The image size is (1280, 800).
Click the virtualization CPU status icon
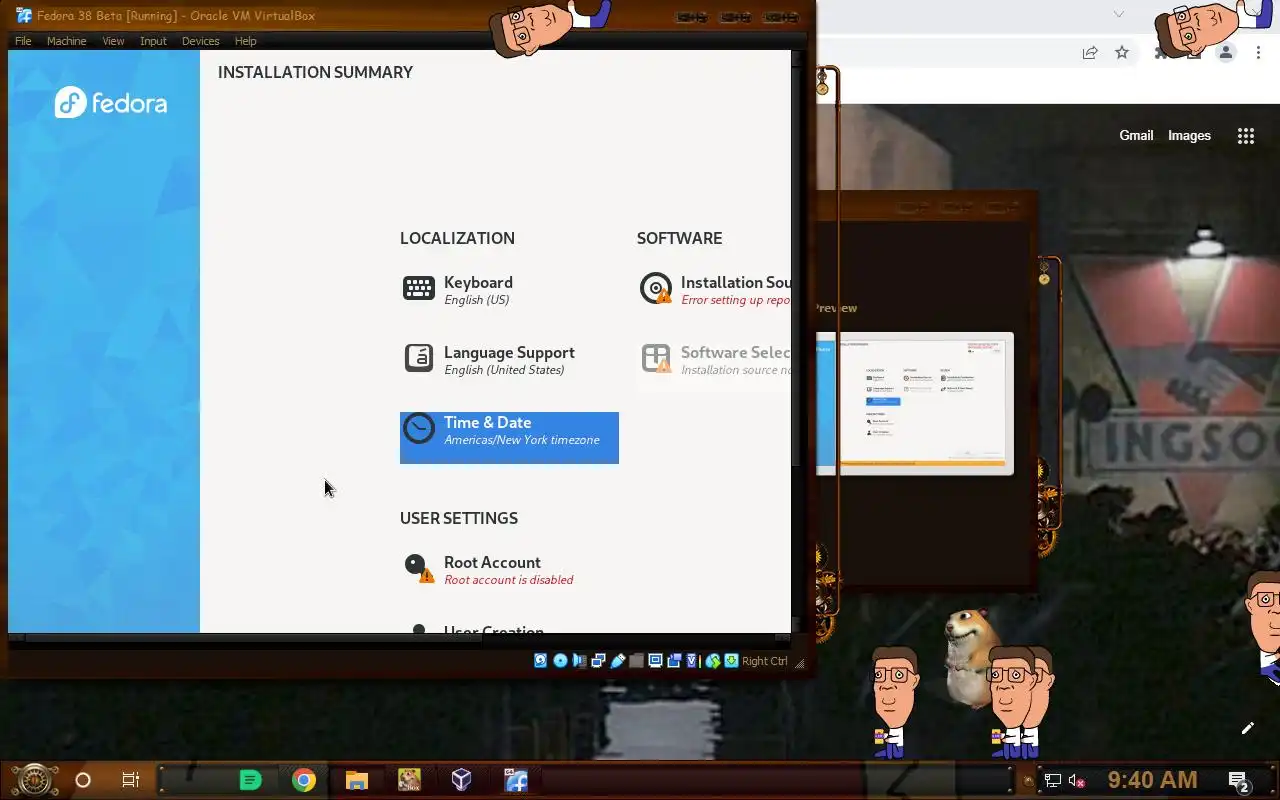pos(693,661)
